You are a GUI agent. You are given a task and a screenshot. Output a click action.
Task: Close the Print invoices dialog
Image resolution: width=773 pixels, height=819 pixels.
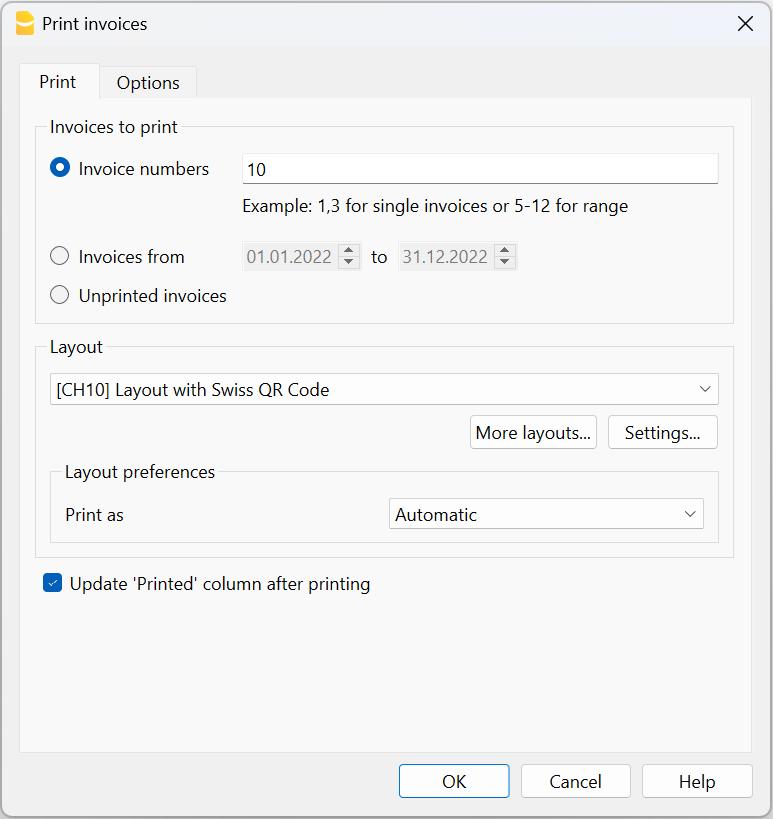pos(745,24)
